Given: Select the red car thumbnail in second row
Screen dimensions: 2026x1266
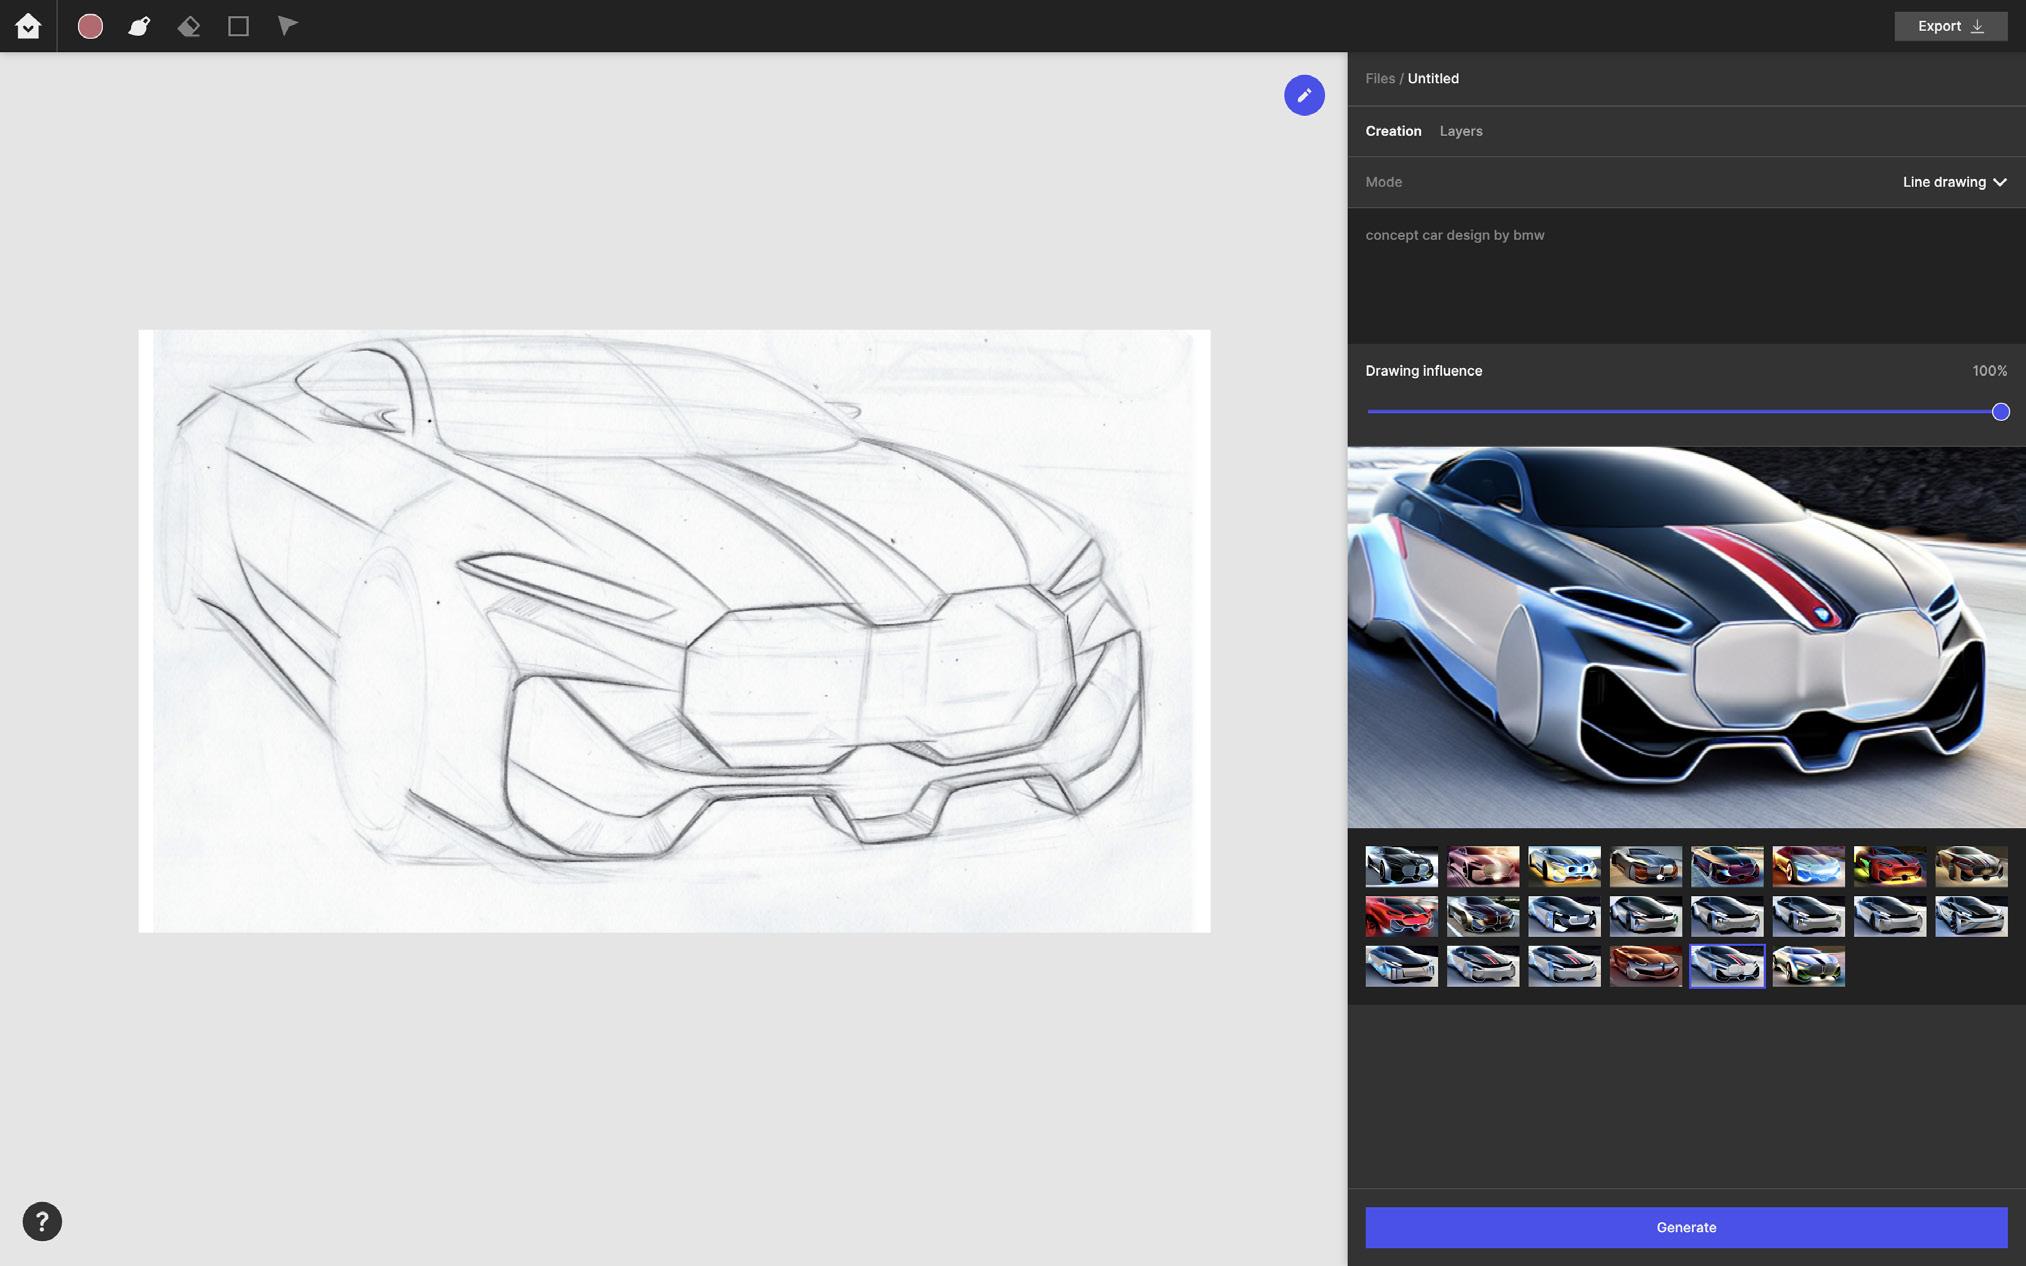Looking at the screenshot, I should pos(1401,916).
